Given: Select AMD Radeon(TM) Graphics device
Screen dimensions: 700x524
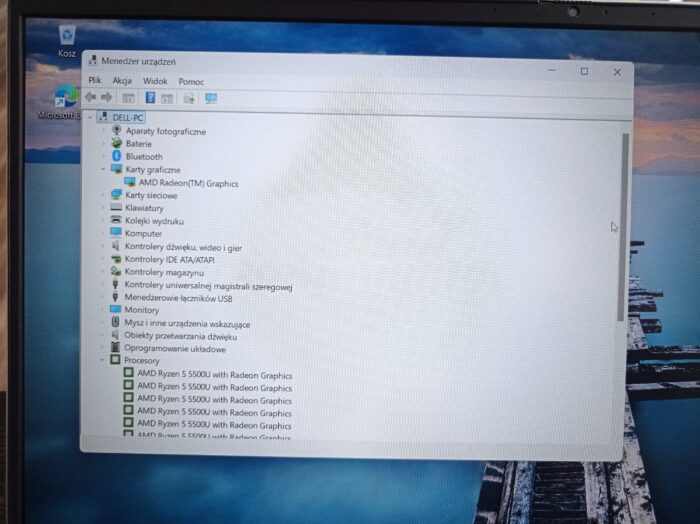Looking at the screenshot, I should click(188, 183).
